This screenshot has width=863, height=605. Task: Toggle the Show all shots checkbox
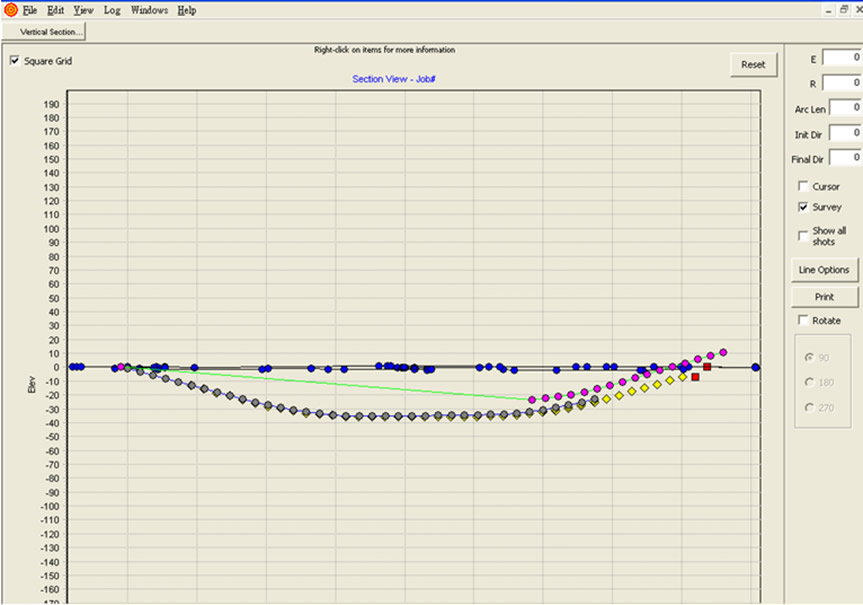point(803,236)
